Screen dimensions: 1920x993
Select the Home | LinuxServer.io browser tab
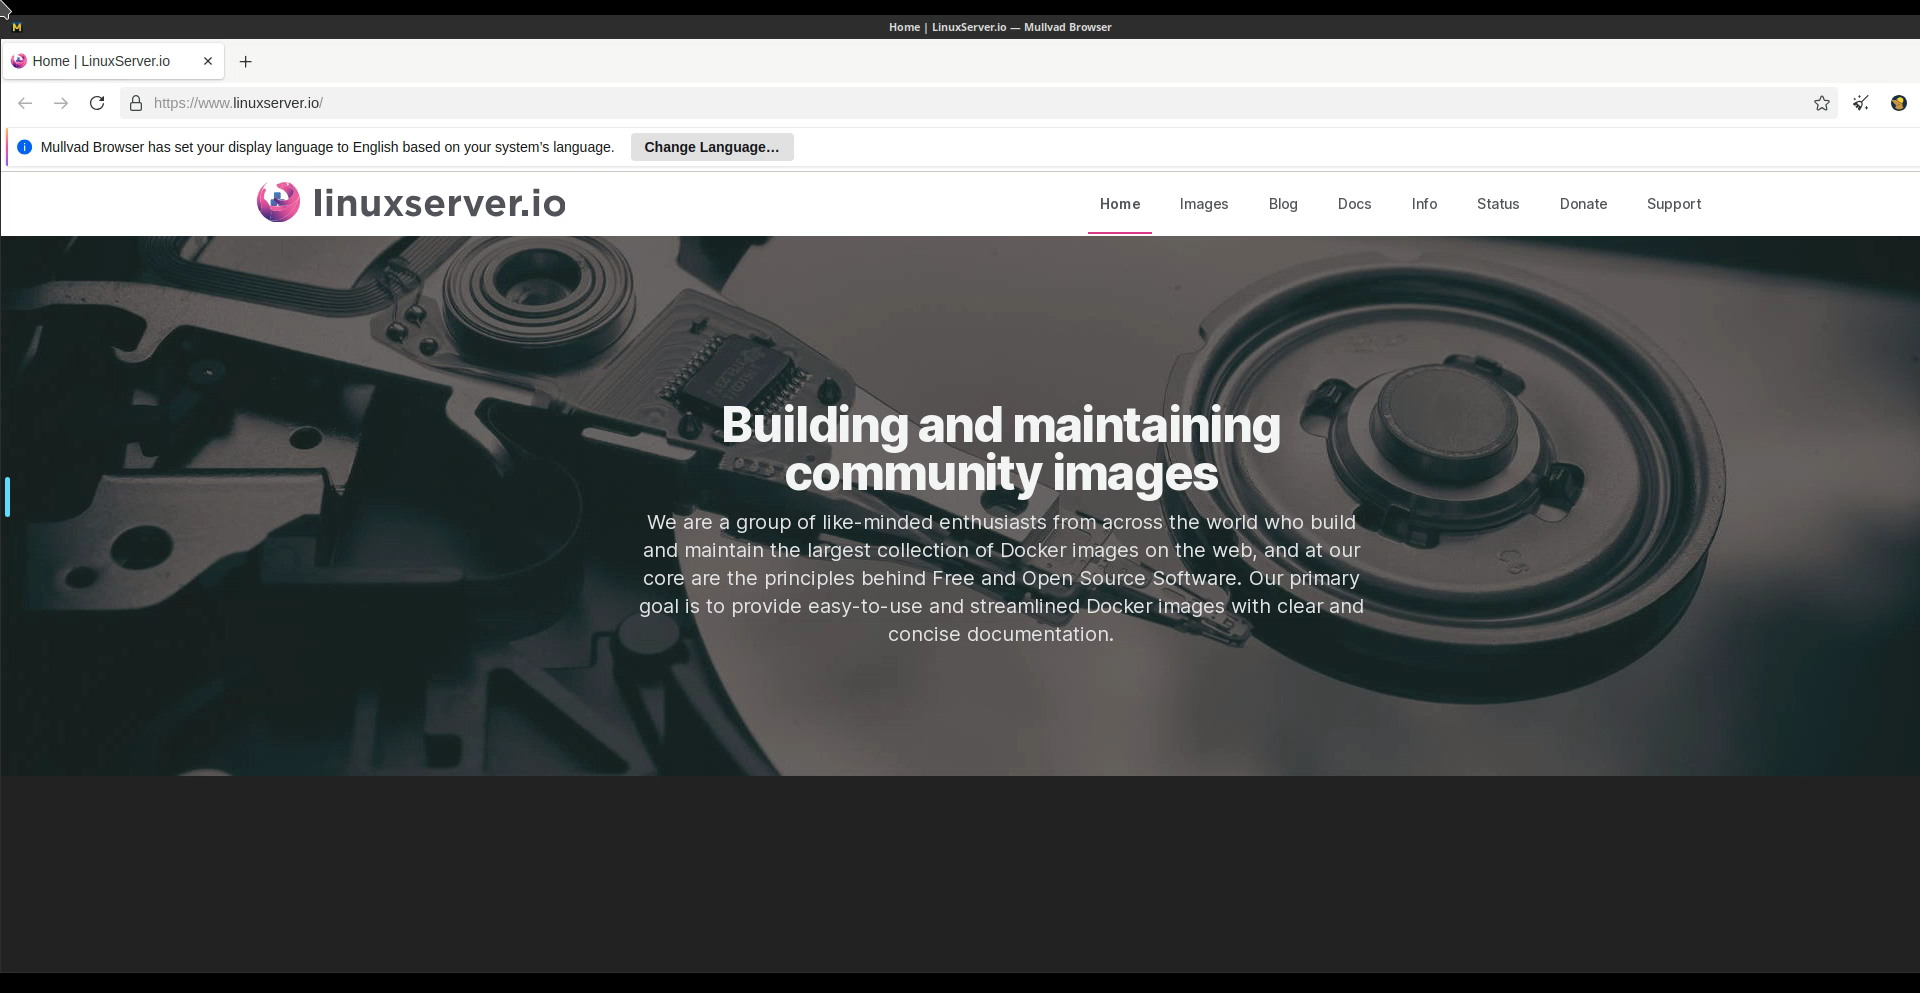coord(101,61)
